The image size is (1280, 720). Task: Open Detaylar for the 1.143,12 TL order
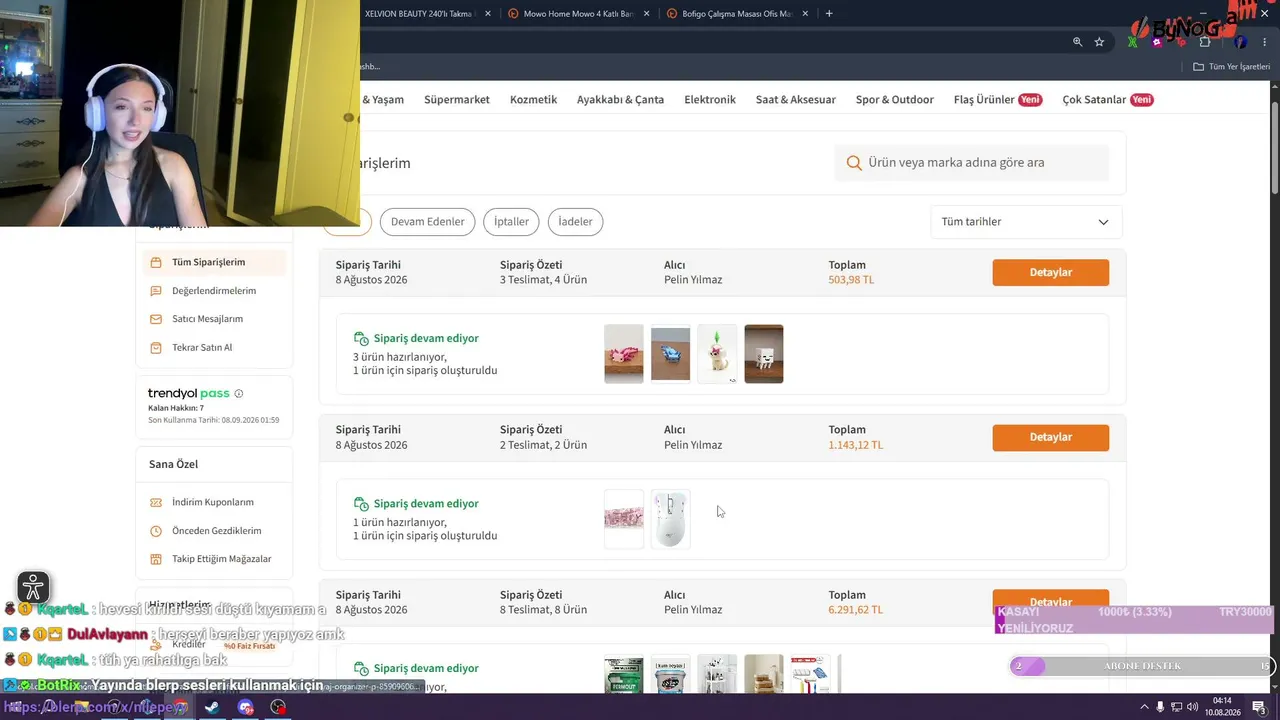(x=1051, y=437)
